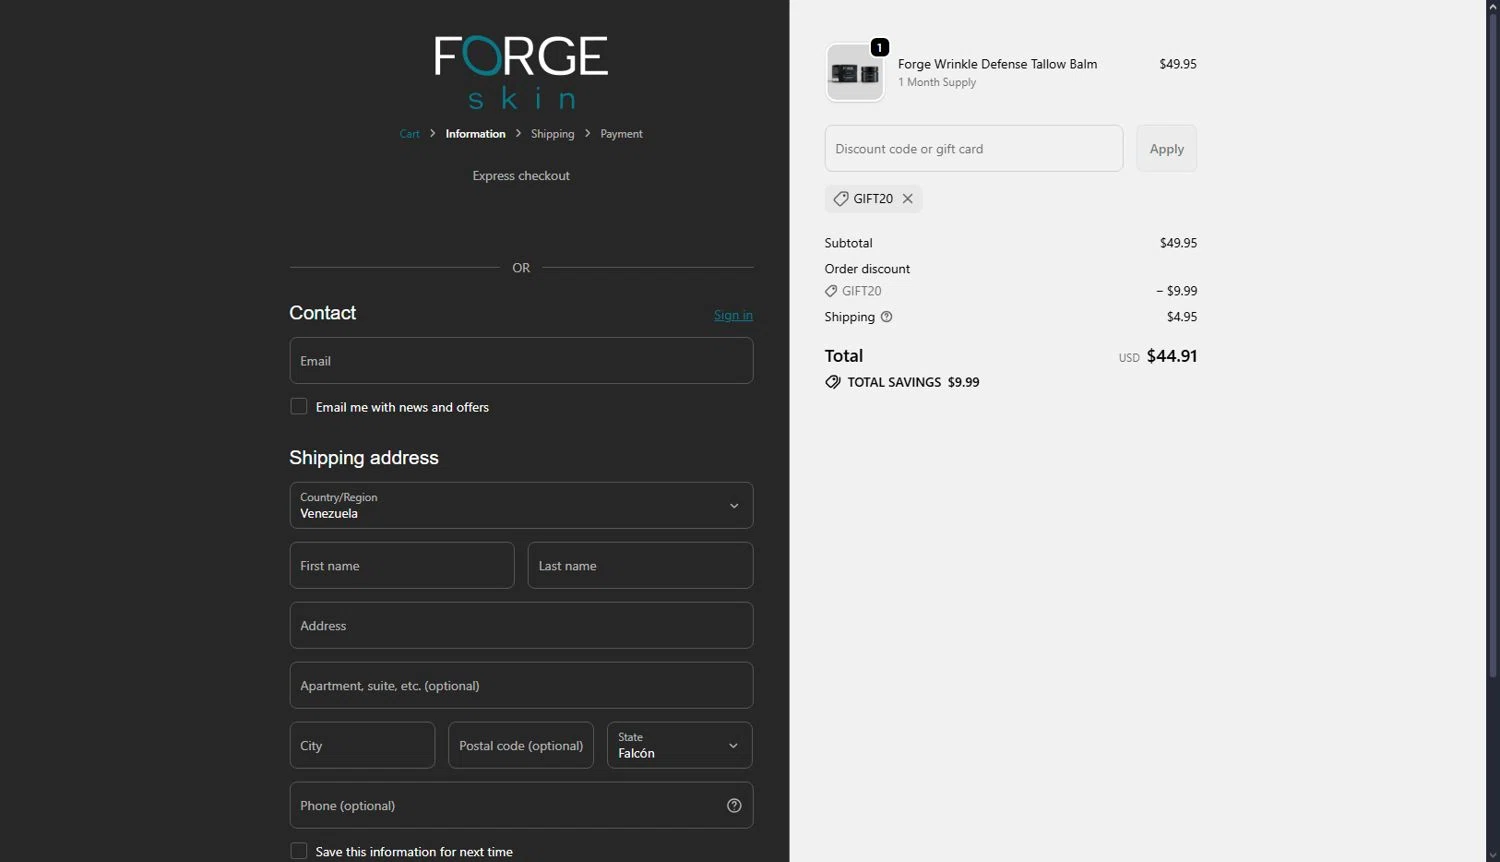Image resolution: width=1500 pixels, height=862 pixels.
Task: Click the shipping cost $4.95
Action: pyautogui.click(x=1182, y=317)
